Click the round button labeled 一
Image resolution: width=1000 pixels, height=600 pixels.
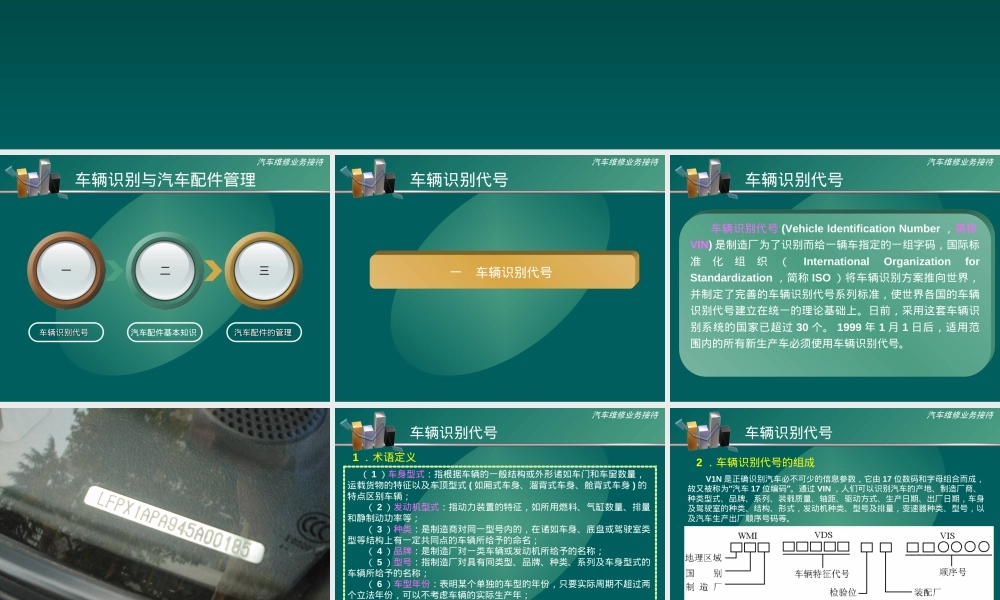[x=66, y=270]
